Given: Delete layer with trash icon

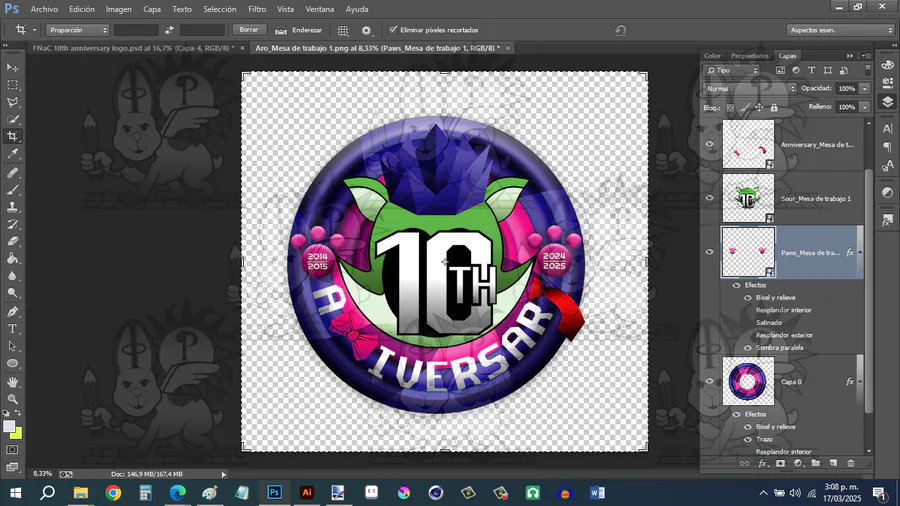Looking at the screenshot, I should 851,463.
